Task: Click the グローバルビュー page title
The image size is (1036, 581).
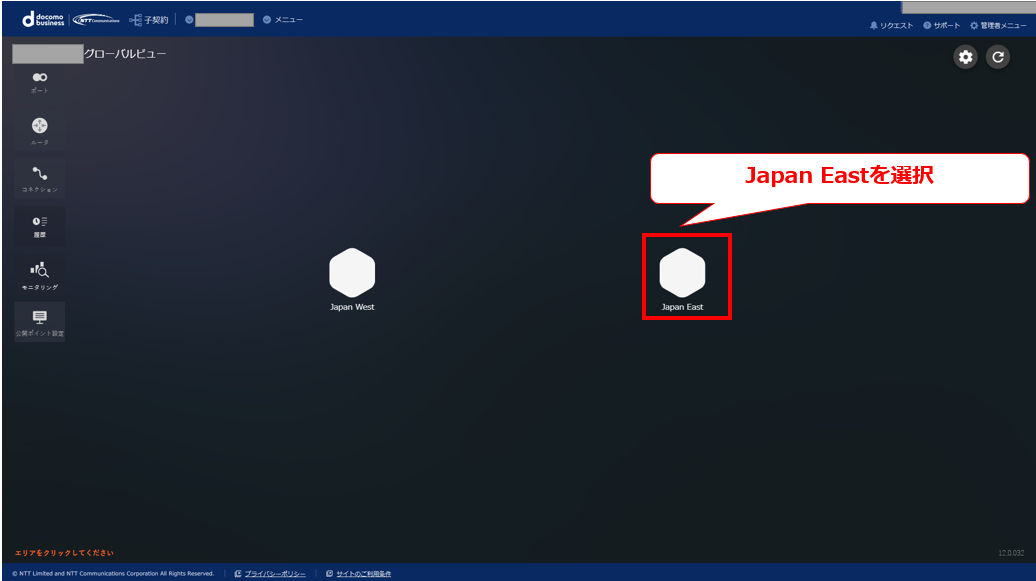Action: (x=125, y=54)
